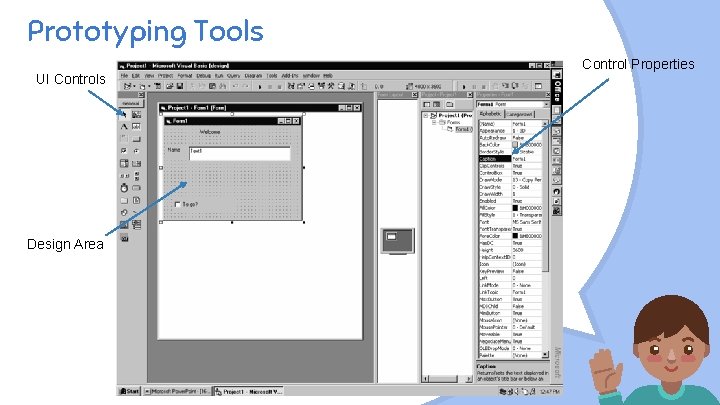
Task: Click the "Welcome" label on Form1
Action: (x=210, y=132)
